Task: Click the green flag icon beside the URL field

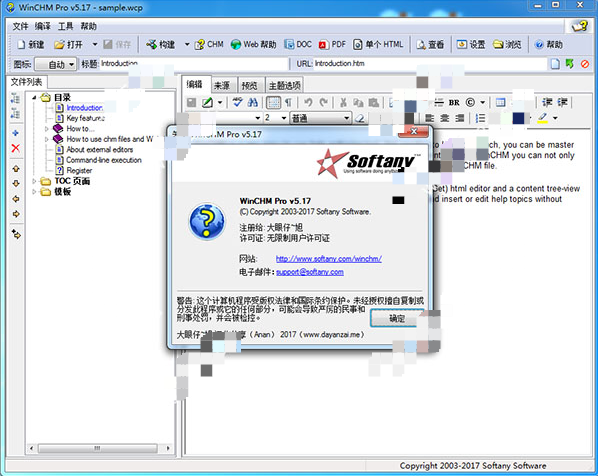Action: 570,64
